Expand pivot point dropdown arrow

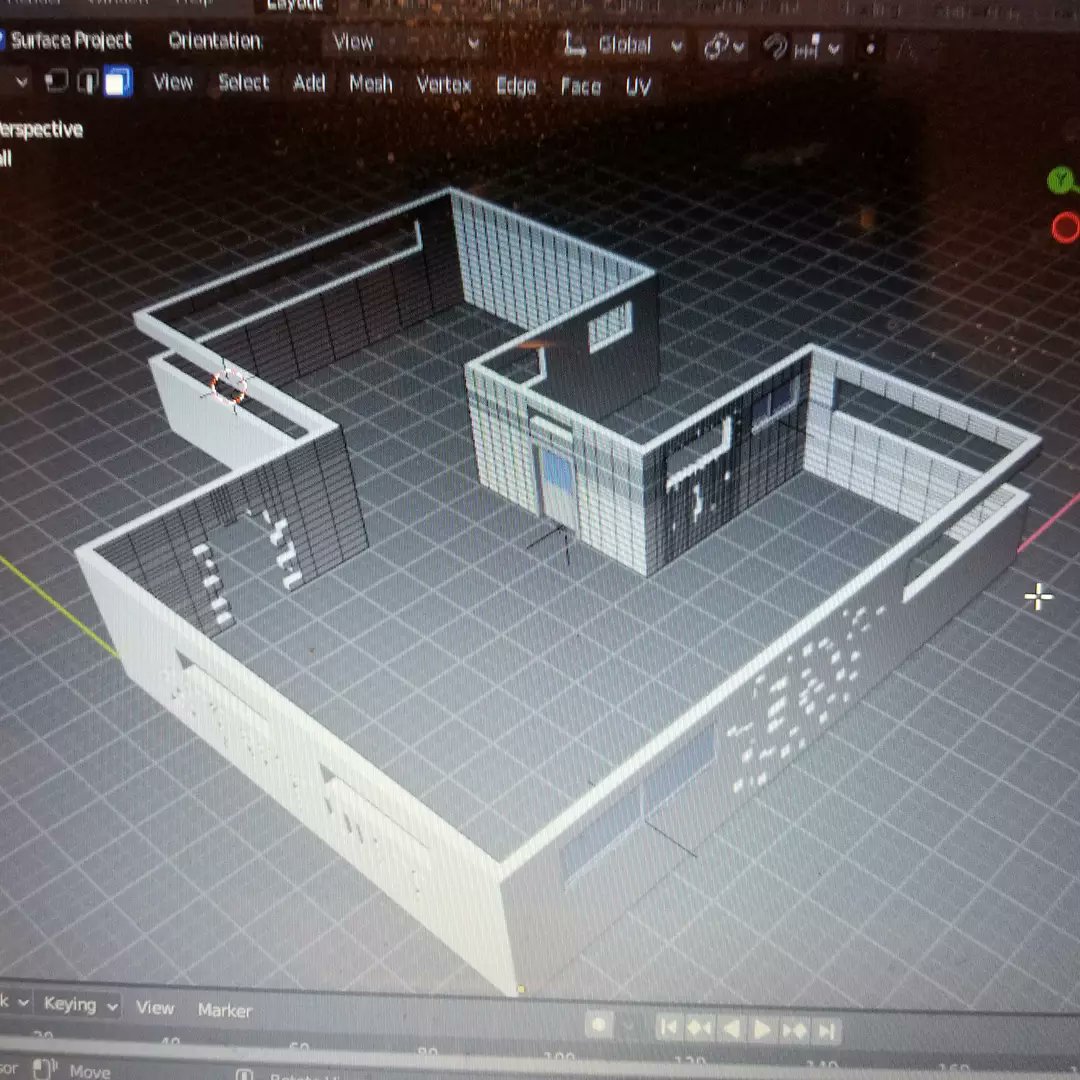739,48
